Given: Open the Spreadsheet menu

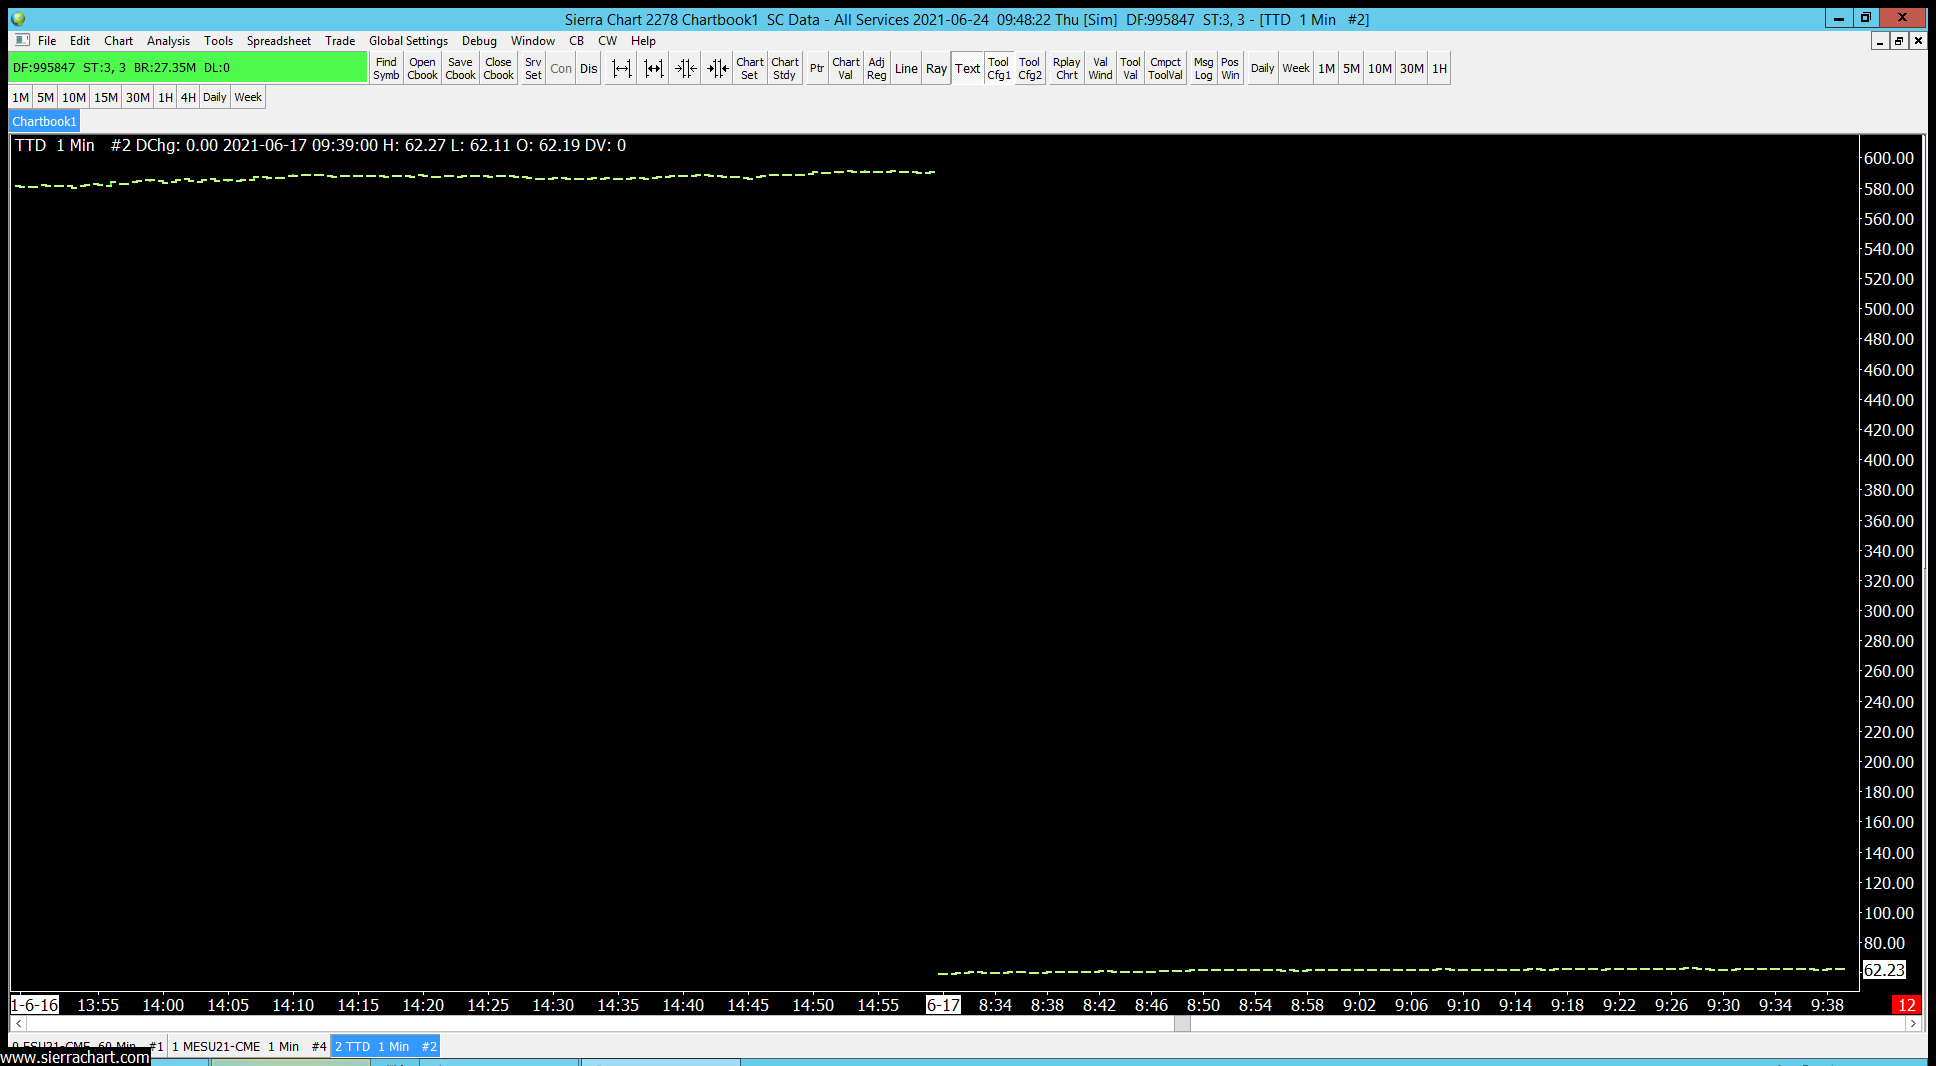Looking at the screenshot, I should (279, 41).
